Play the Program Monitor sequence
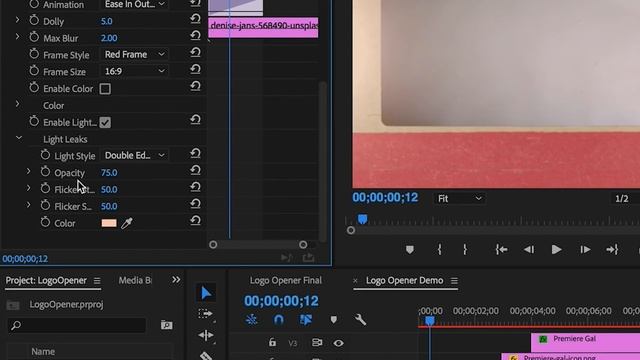Screen dimensions: 640x360 (x=556, y=249)
